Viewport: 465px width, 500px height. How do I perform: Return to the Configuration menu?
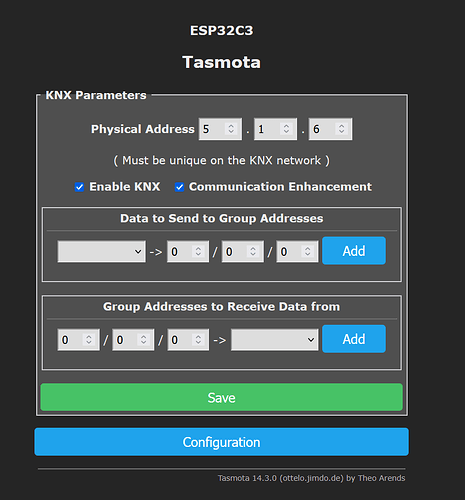pyautogui.click(x=222, y=442)
